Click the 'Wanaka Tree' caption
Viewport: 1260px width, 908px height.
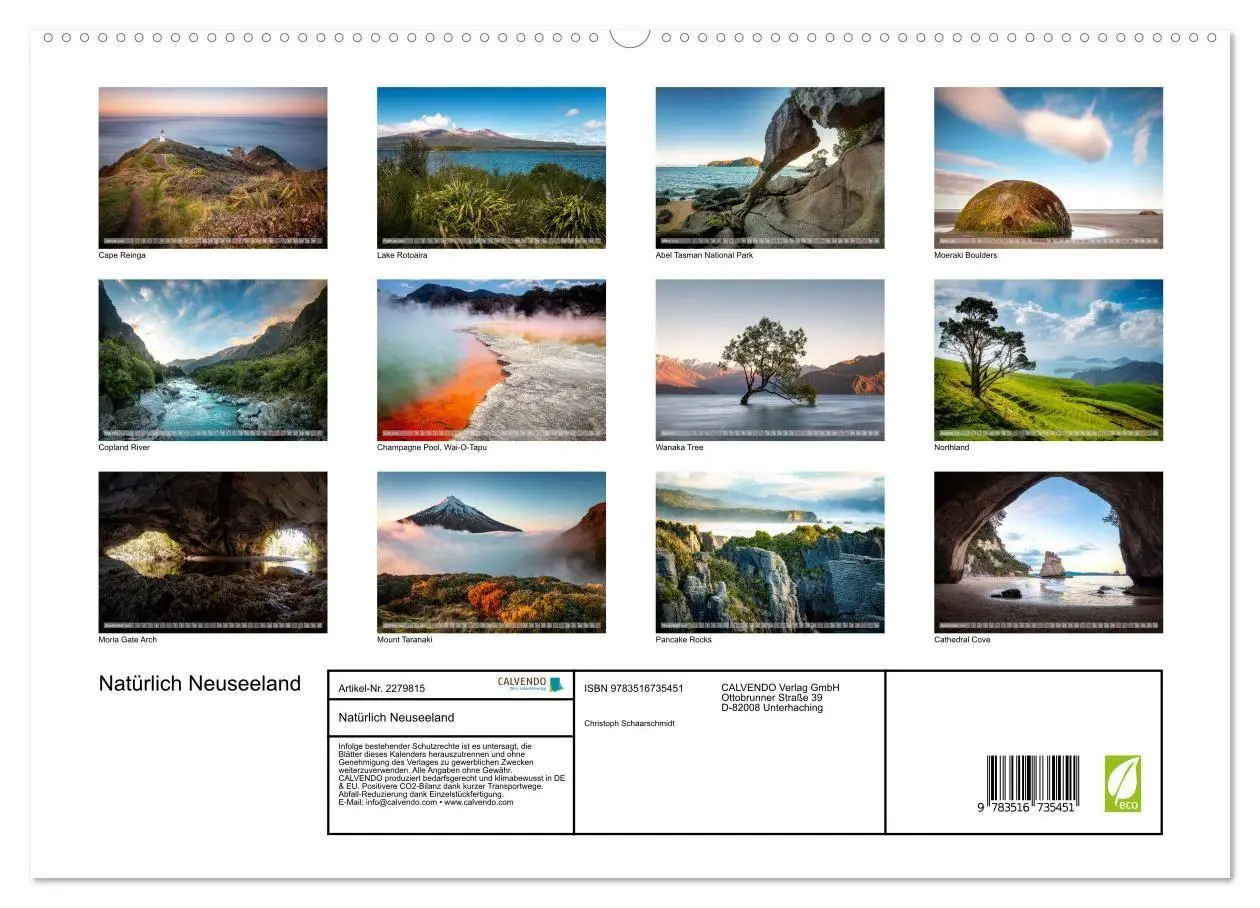[680, 447]
